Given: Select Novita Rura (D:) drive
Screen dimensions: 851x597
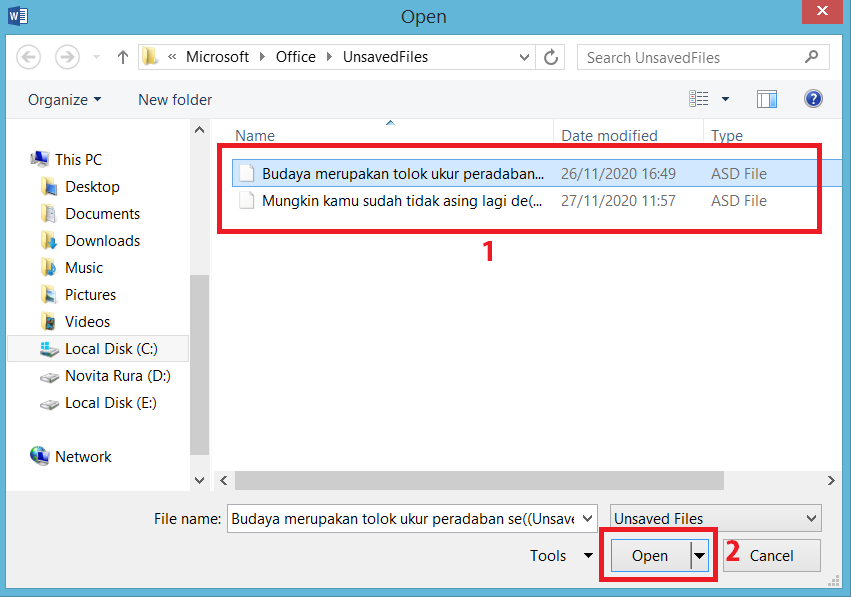Looking at the screenshot, I should [105, 376].
